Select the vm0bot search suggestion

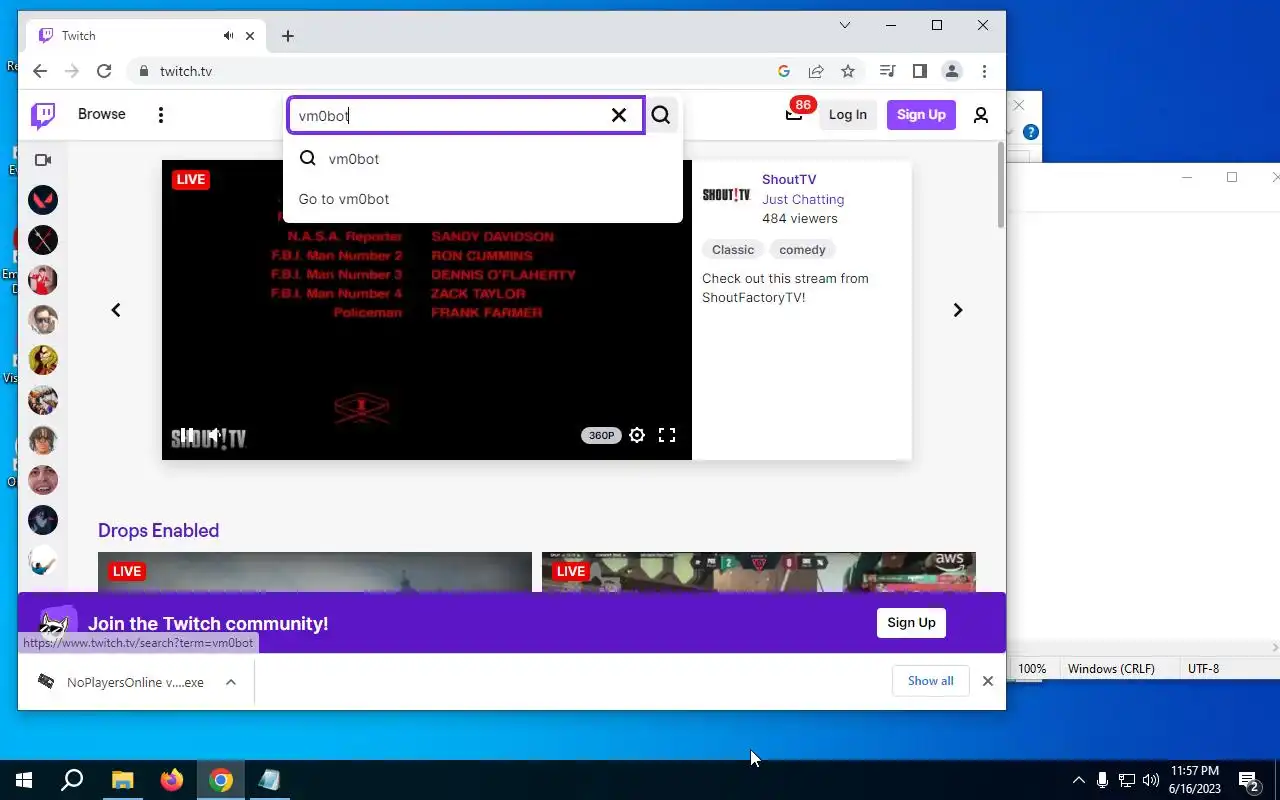(x=483, y=159)
